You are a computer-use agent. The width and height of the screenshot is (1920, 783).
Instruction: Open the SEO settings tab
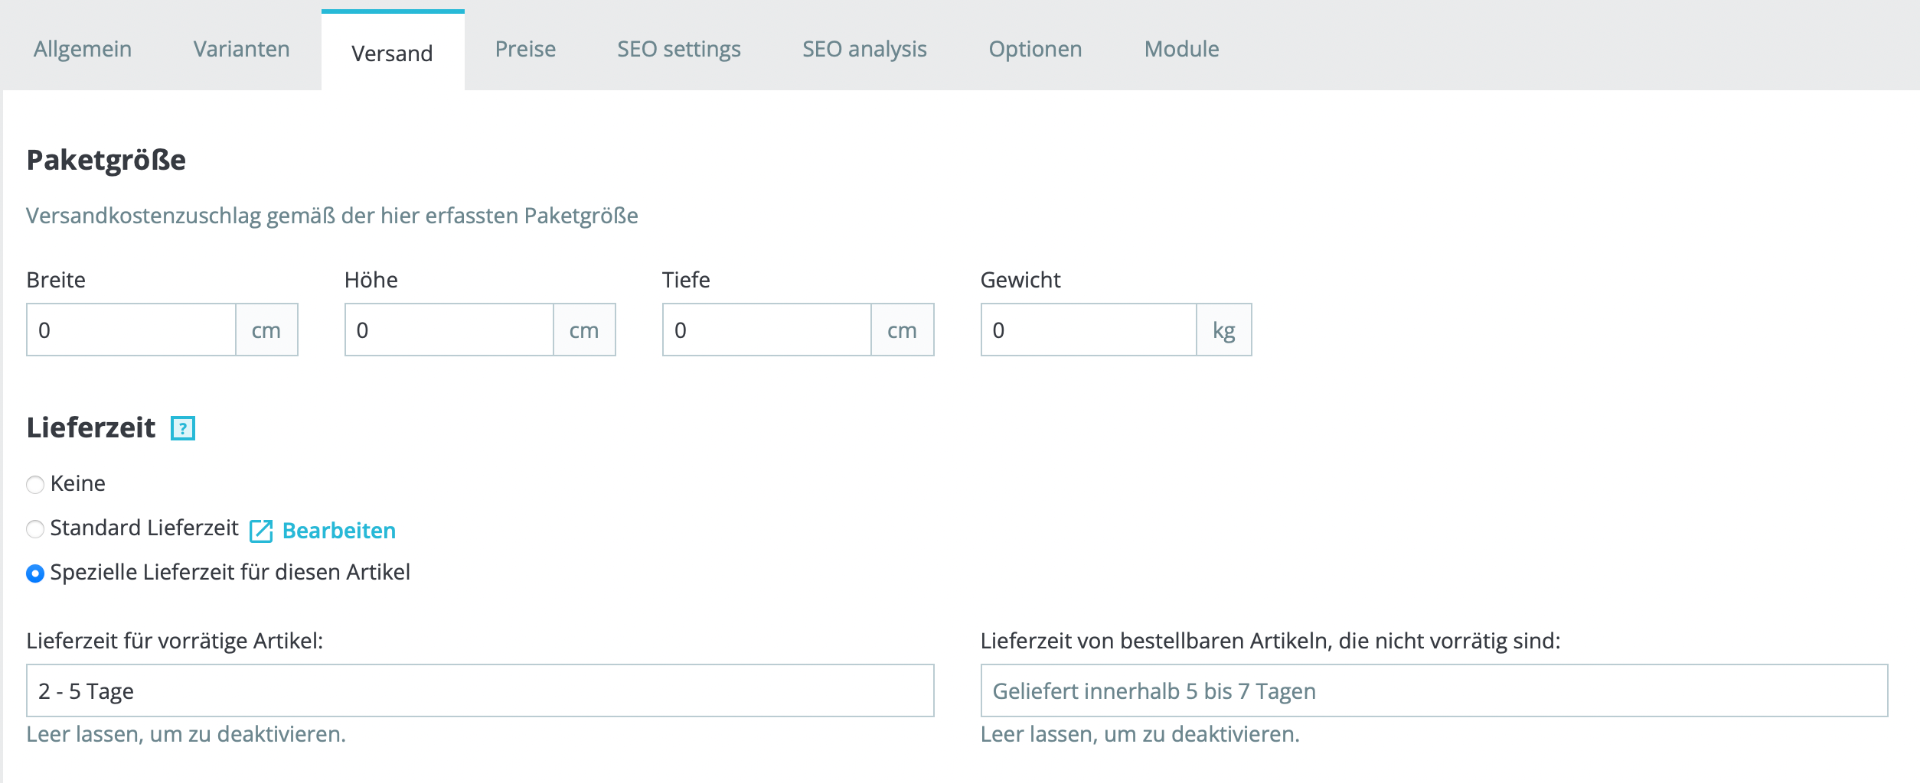coord(678,49)
